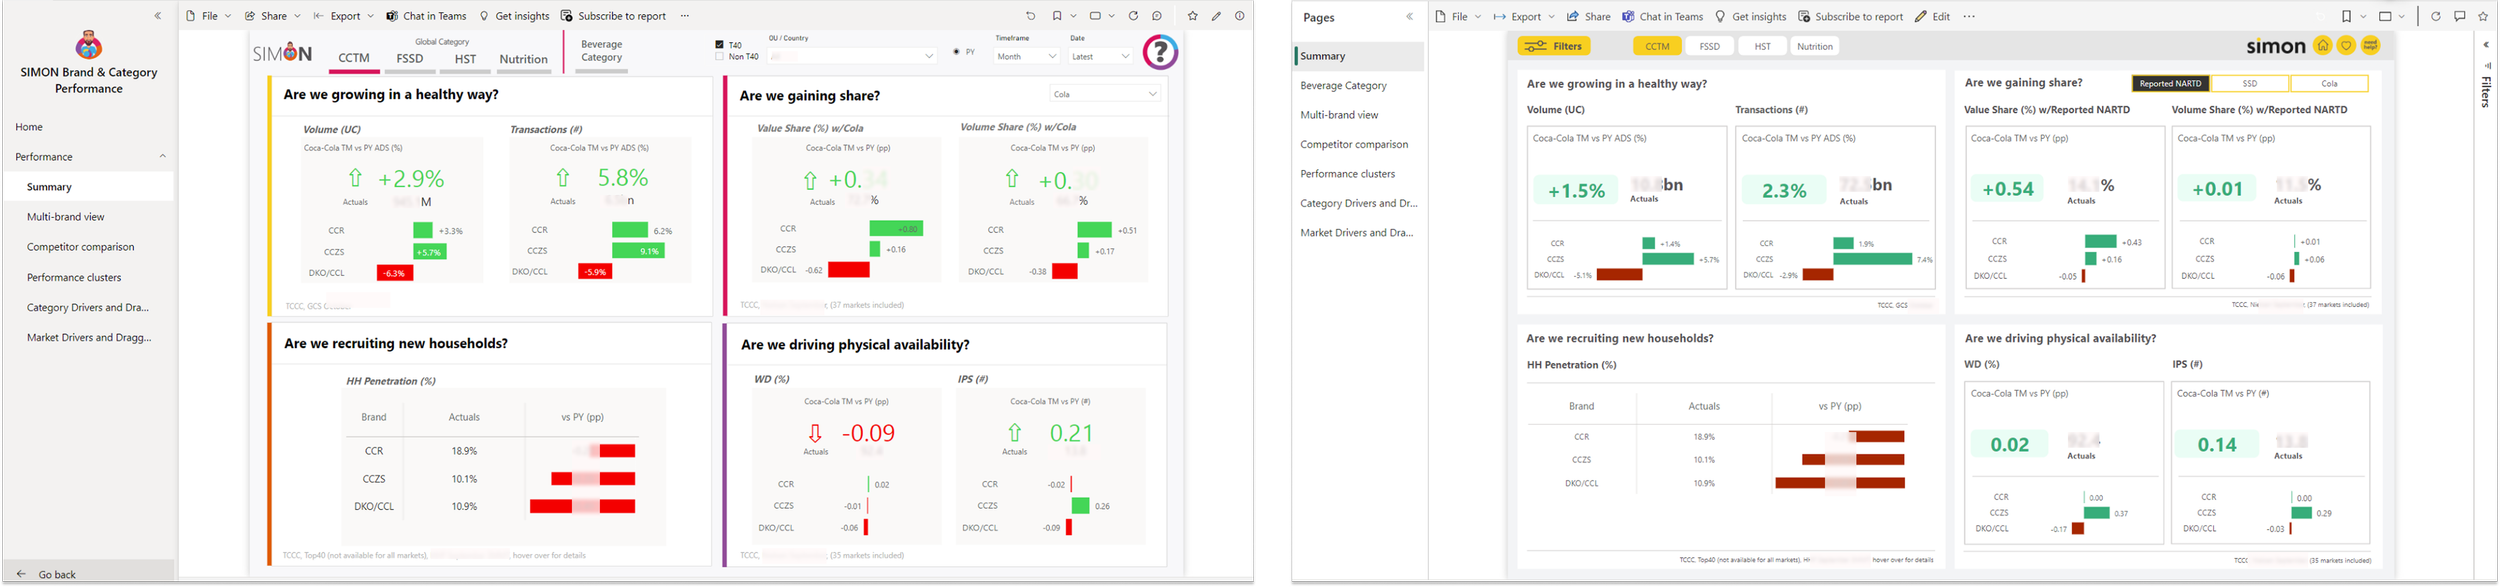2500x587 pixels.
Task: Click Share in right report toolbar
Action: click(x=1588, y=17)
